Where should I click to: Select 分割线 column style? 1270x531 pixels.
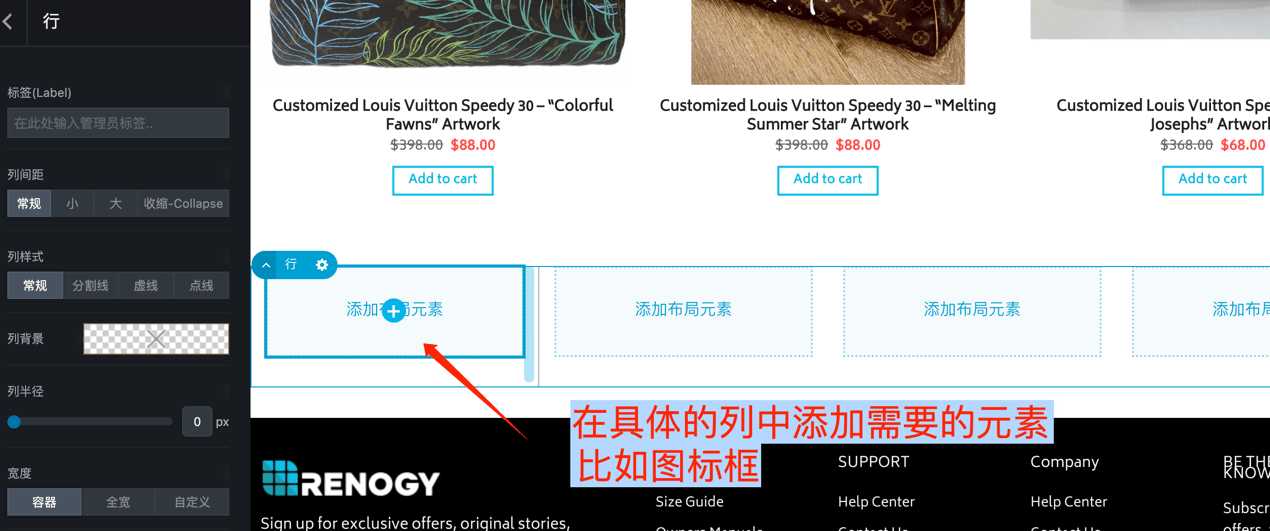(x=90, y=285)
